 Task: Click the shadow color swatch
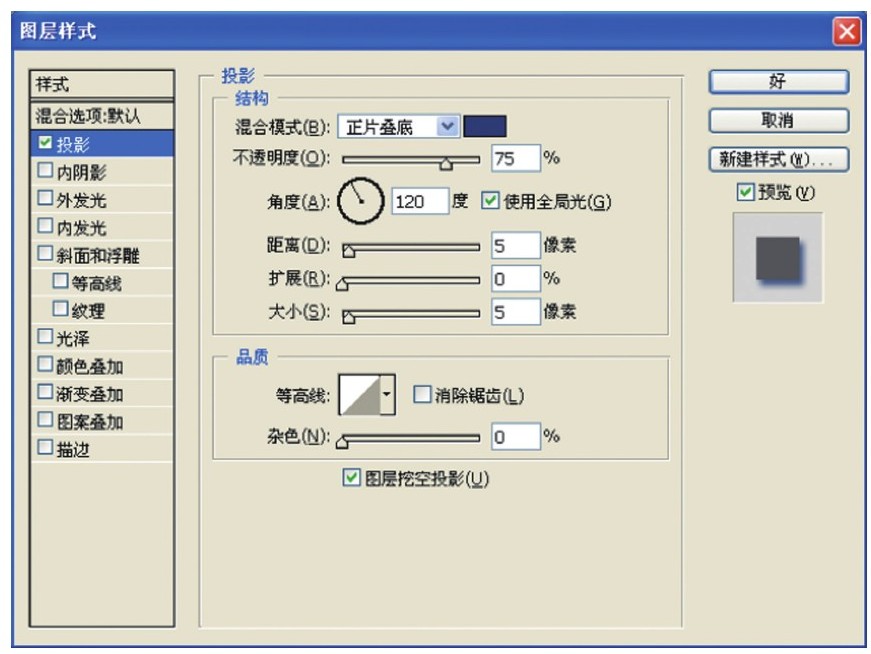click(x=484, y=127)
